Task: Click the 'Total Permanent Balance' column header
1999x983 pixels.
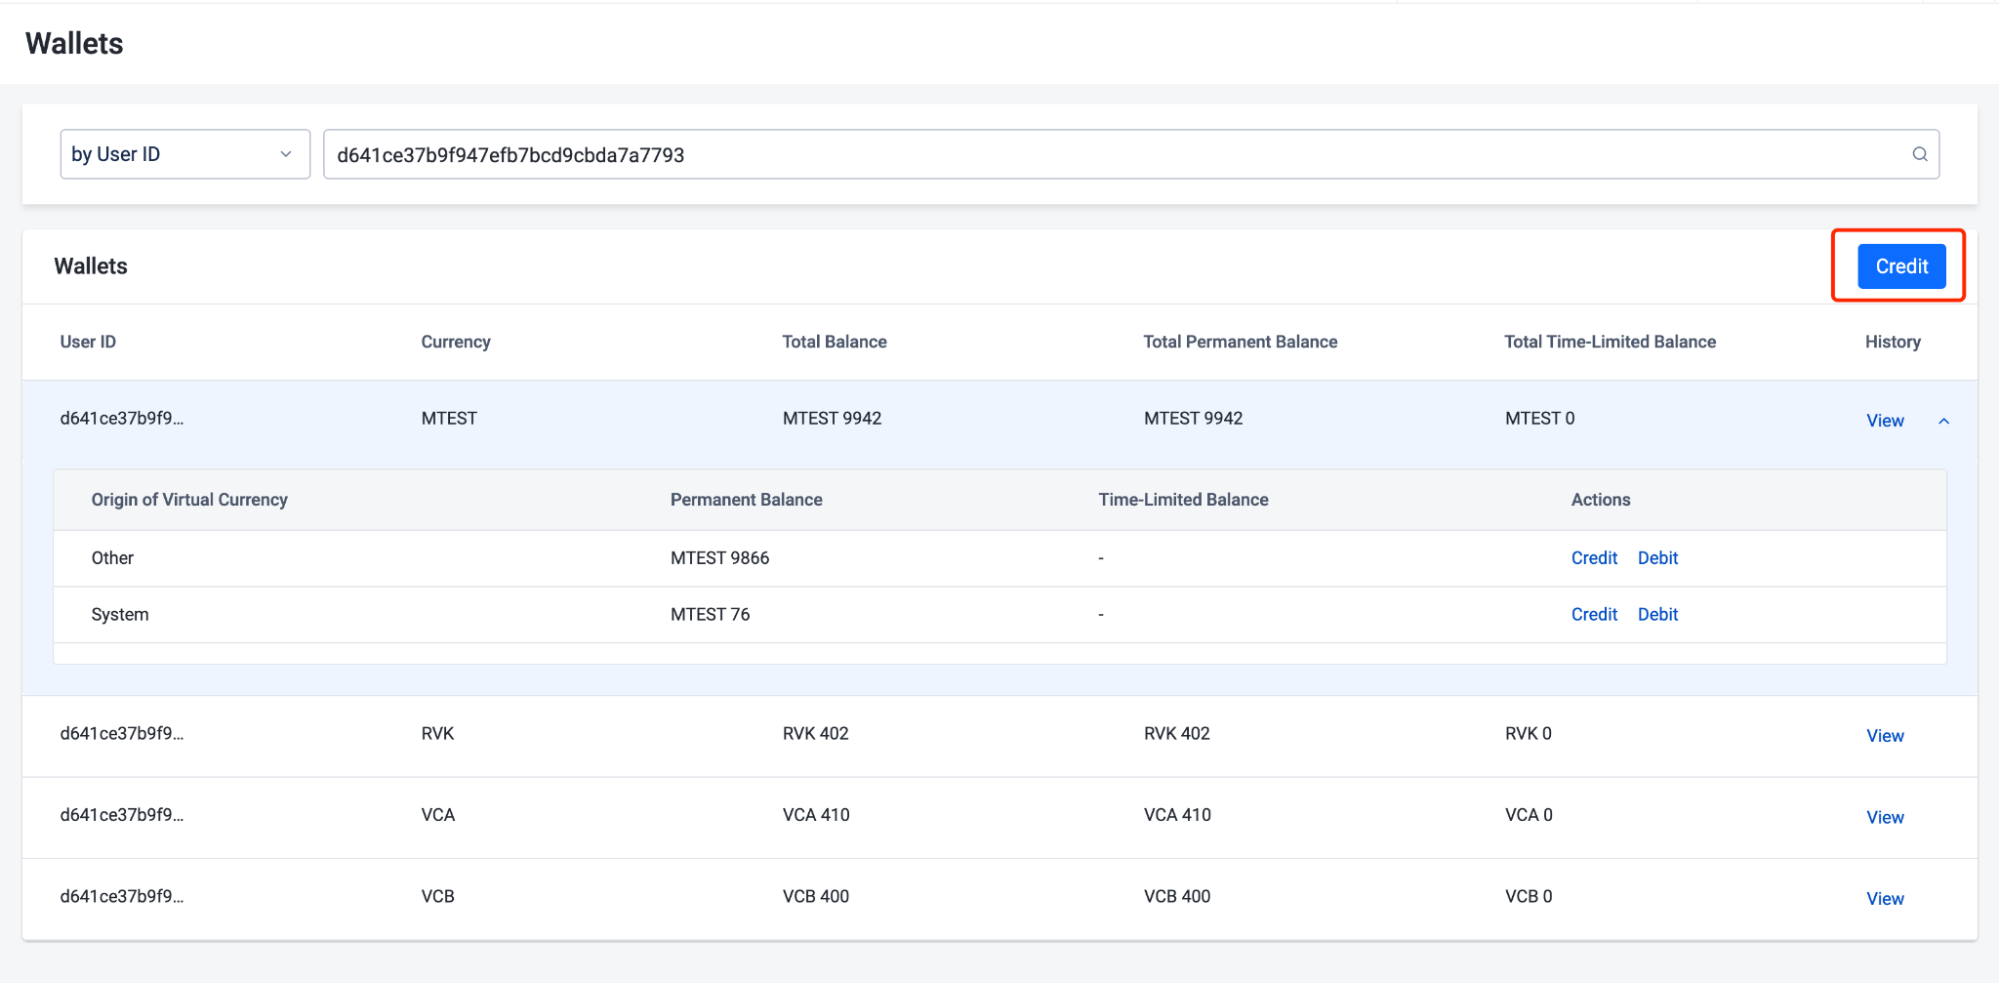Action: click(1240, 342)
